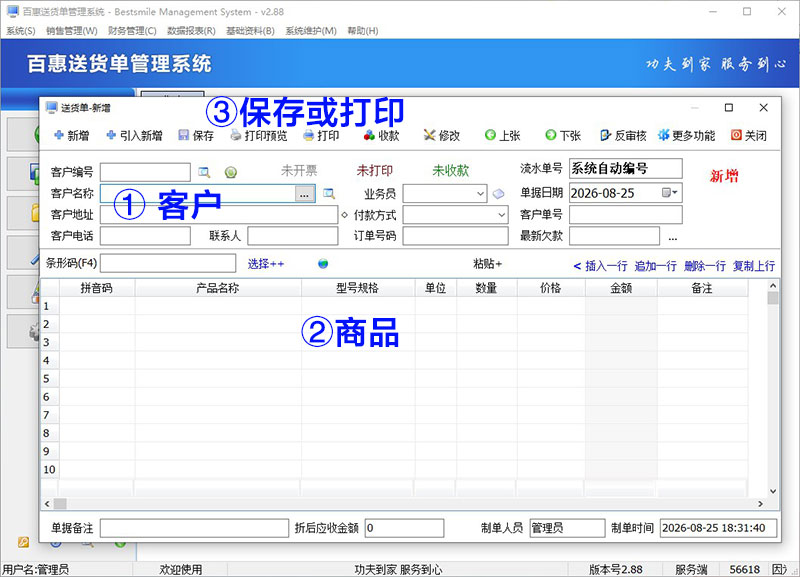Viewport: 800px width, 577px height.
Task: Go to next record with 下张
Action: pyautogui.click(x=563, y=135)
